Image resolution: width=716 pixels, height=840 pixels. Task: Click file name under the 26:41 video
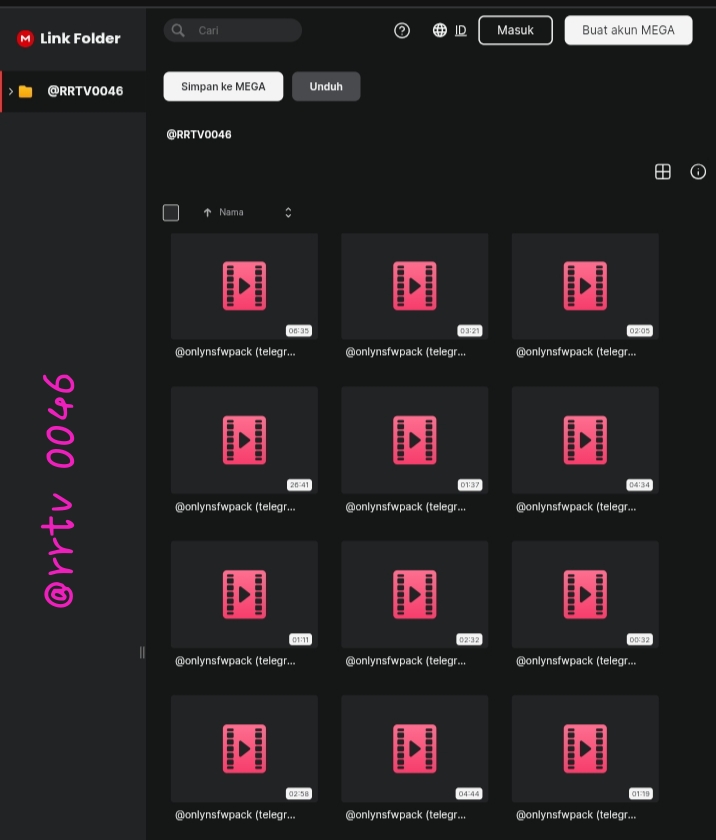pyautogui.click(x=235, y=507)
